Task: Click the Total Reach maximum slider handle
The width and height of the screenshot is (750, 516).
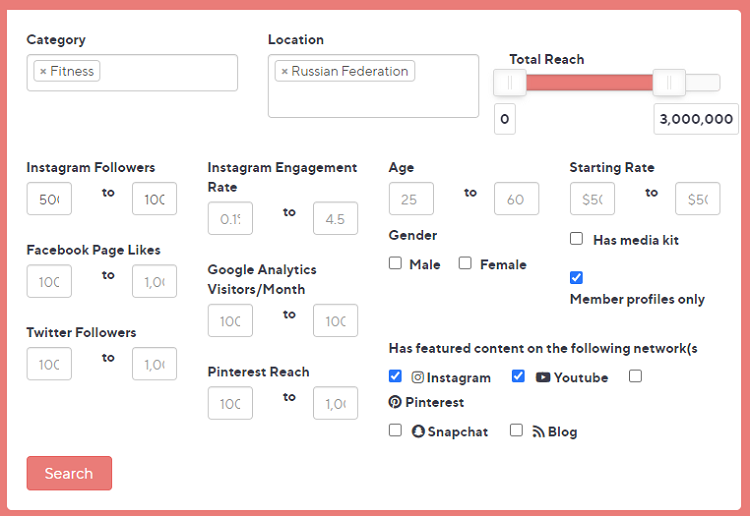Action: 669,83
